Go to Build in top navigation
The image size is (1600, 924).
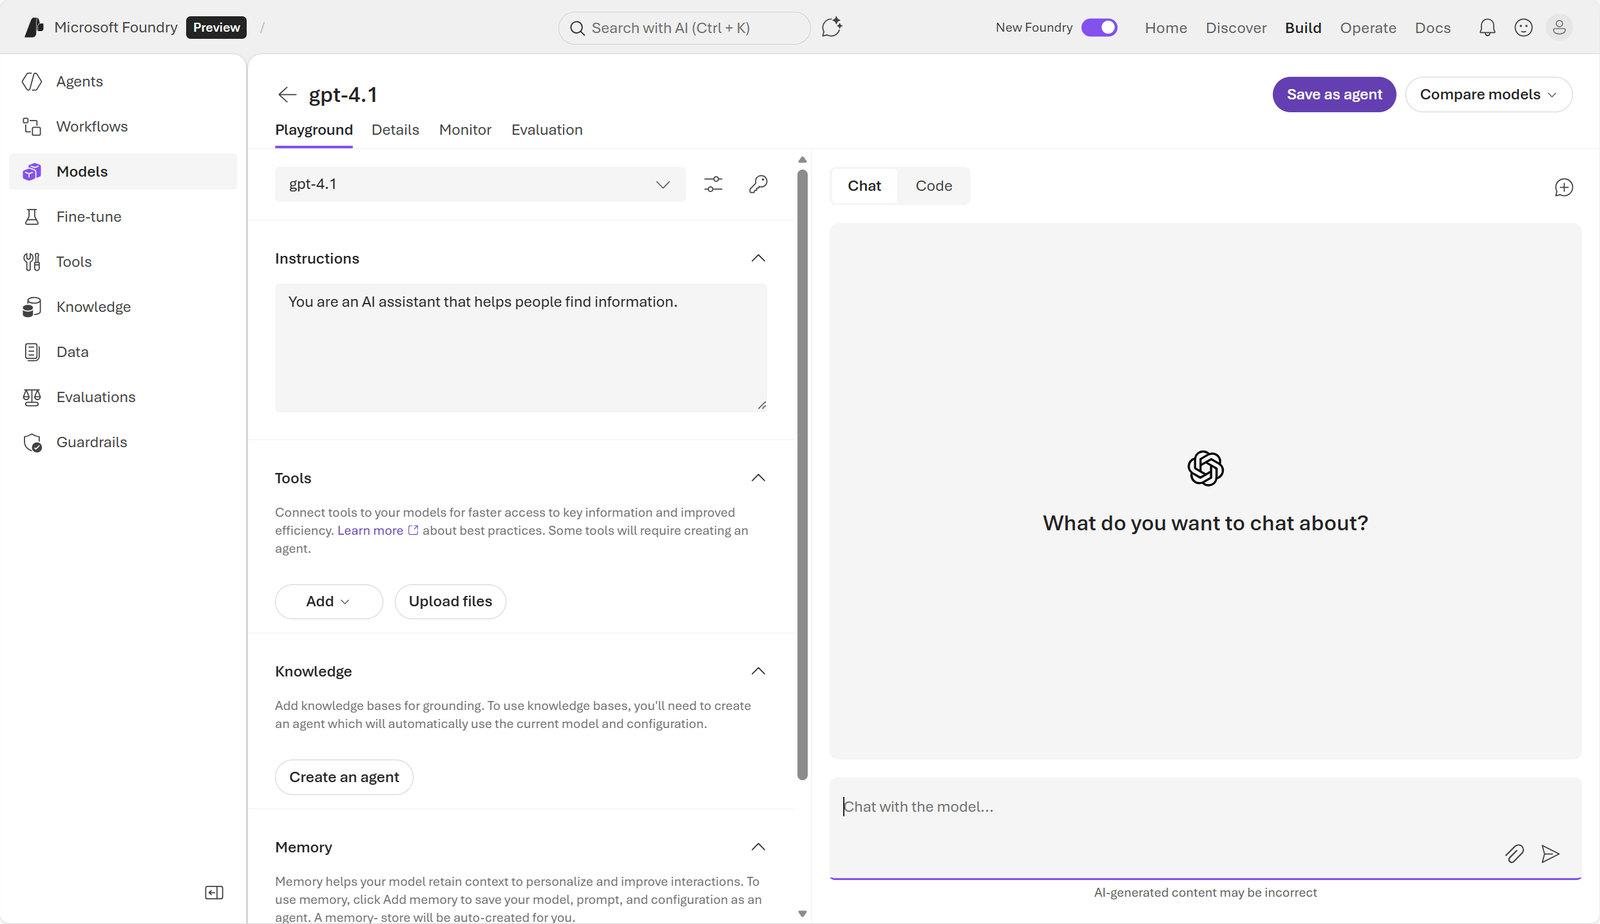click(1303, 28)
